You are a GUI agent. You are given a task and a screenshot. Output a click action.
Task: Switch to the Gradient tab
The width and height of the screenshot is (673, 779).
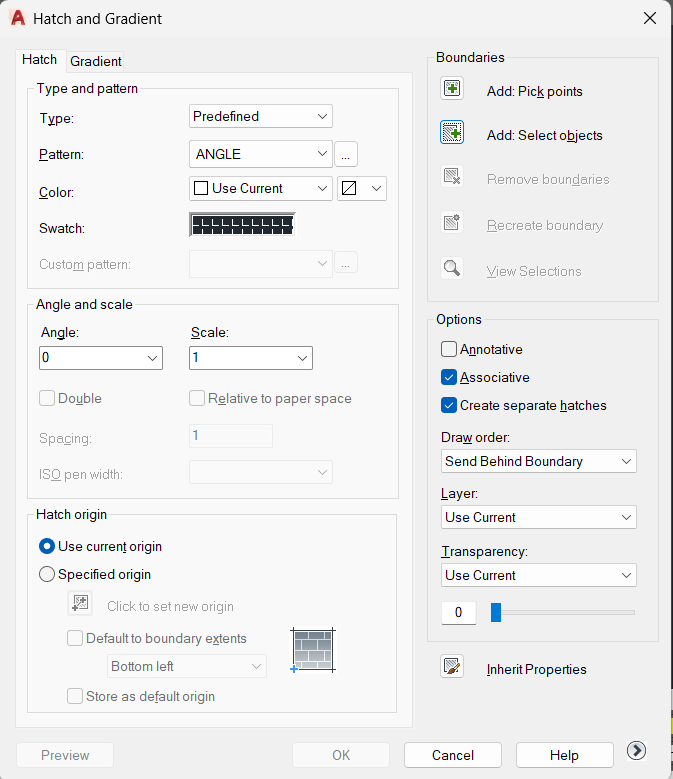tap(95, 61)
